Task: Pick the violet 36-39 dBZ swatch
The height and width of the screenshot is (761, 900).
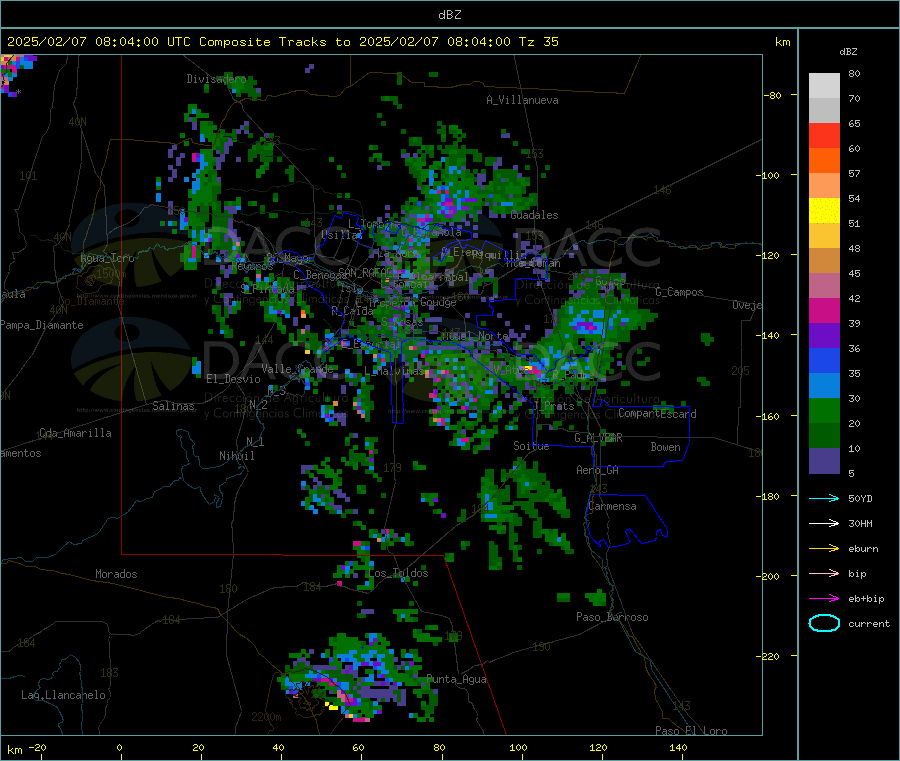Action: tap(824, 336)
